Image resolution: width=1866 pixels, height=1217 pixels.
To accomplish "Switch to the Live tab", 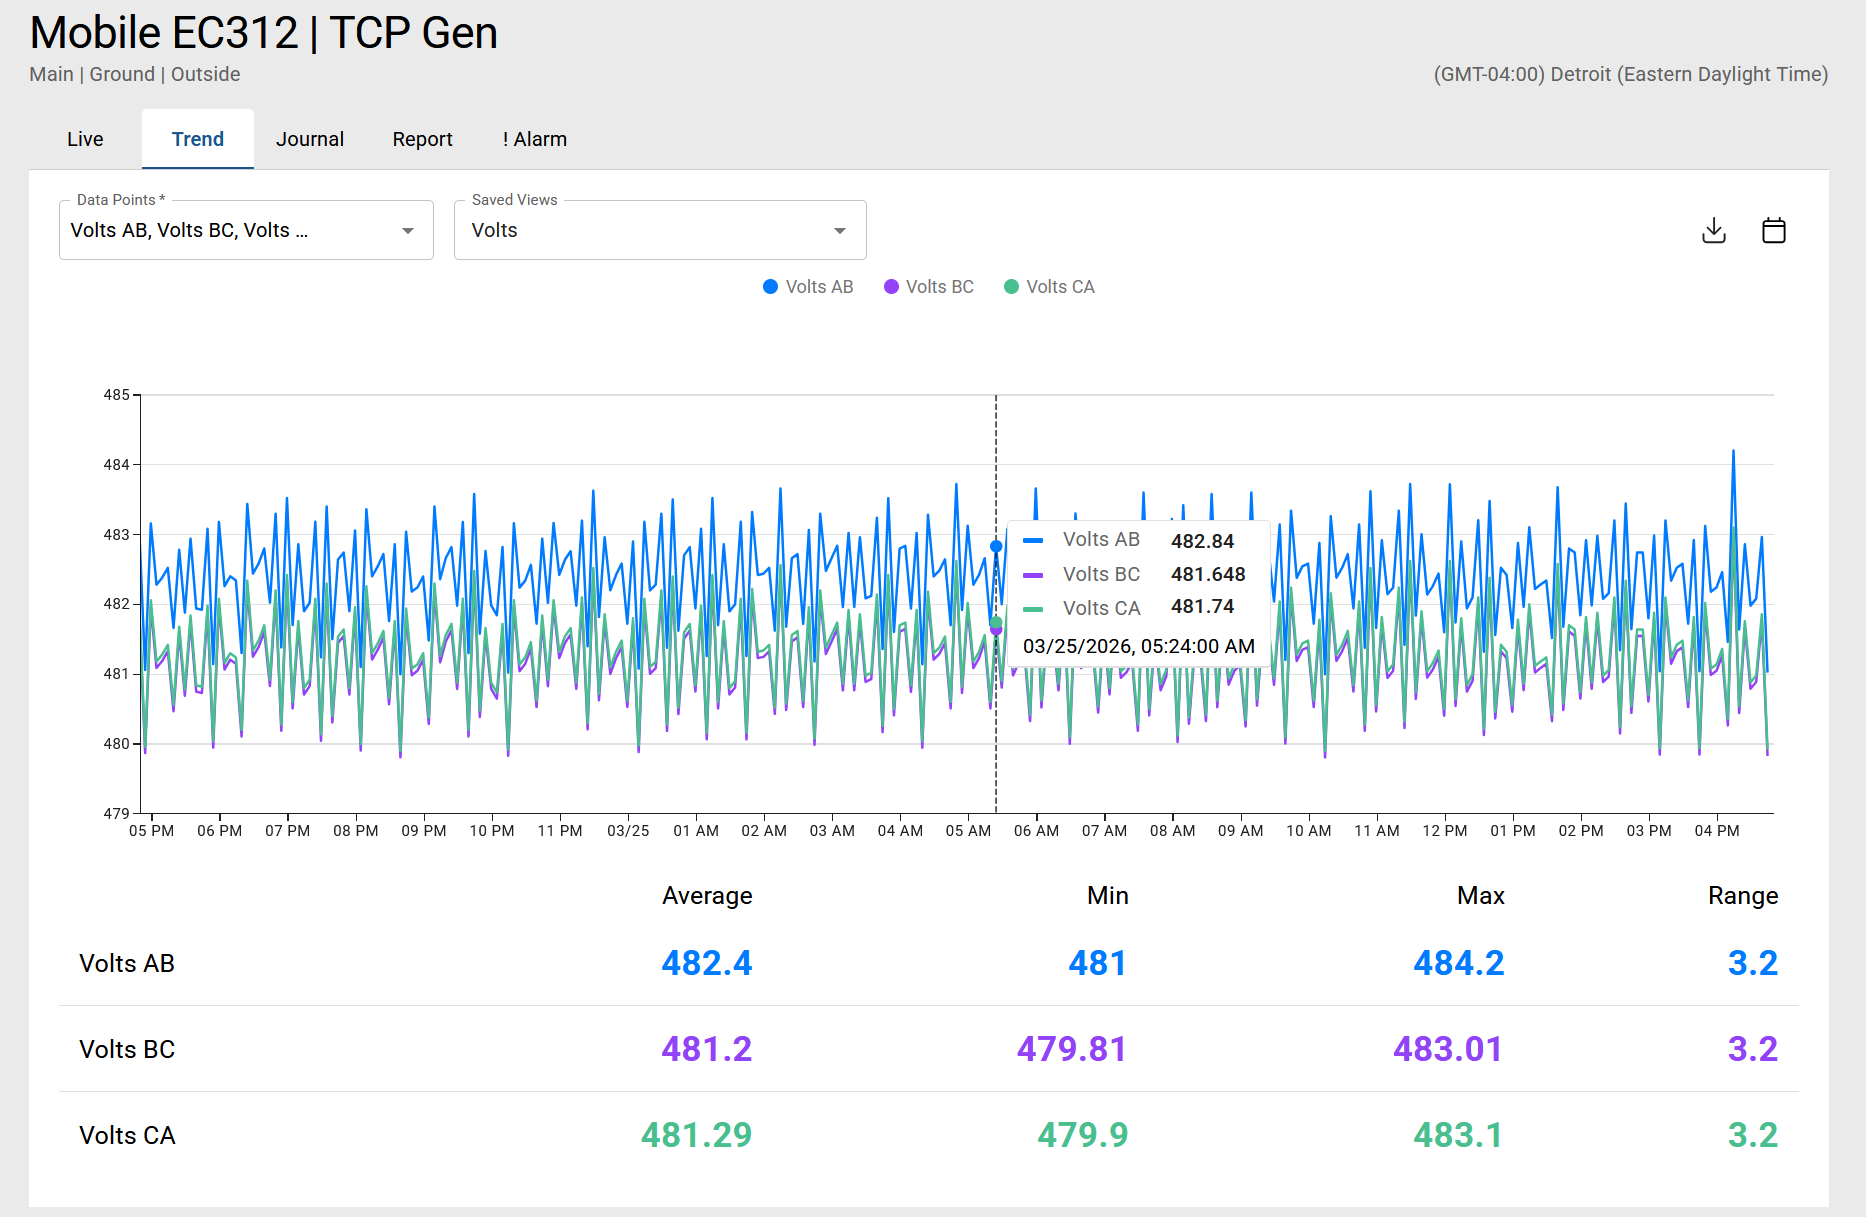I will point(85,139).
